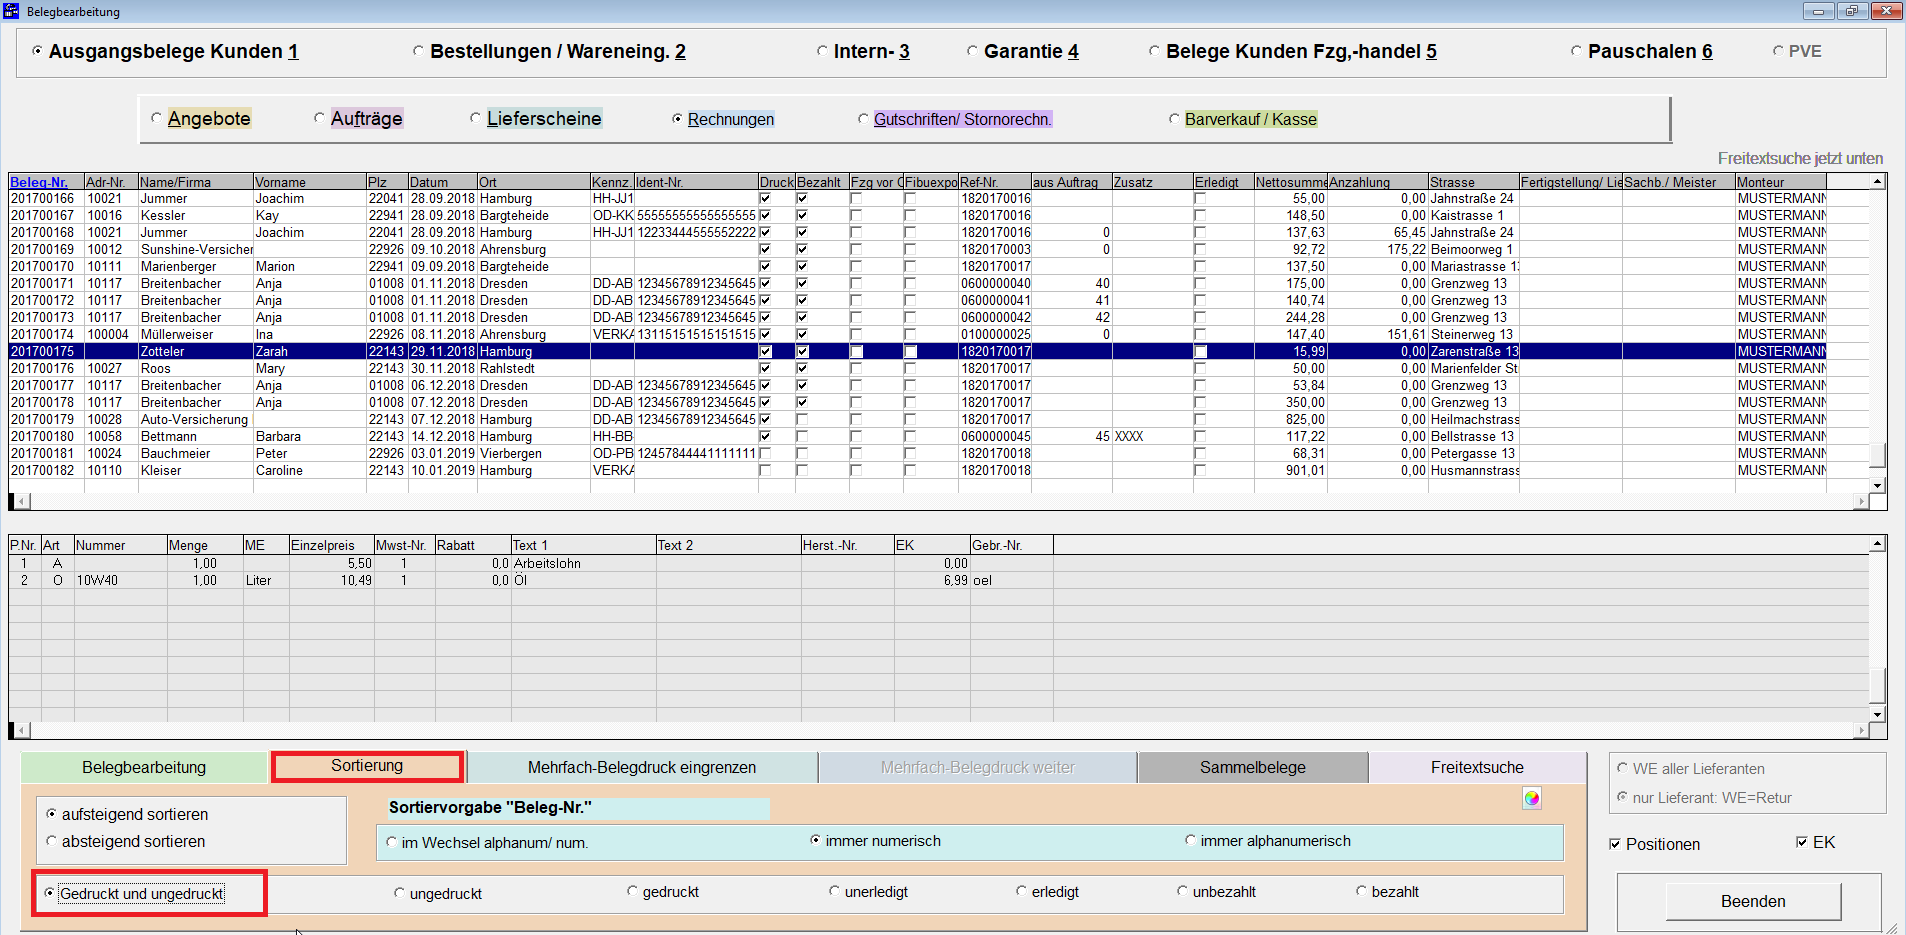Click the Name/Firma column header
Screen dimensions: 1906x935
[x=195, y=182]
